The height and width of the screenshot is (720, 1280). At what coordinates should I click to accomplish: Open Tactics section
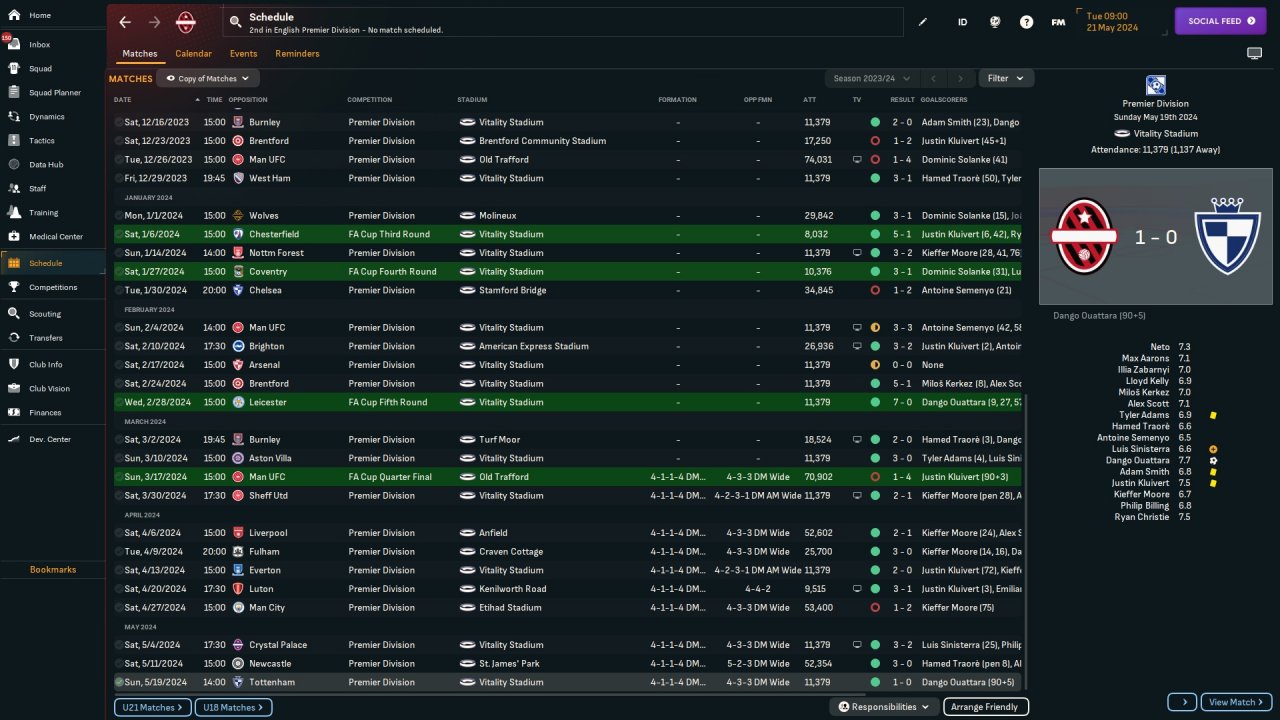pos(52,141)
